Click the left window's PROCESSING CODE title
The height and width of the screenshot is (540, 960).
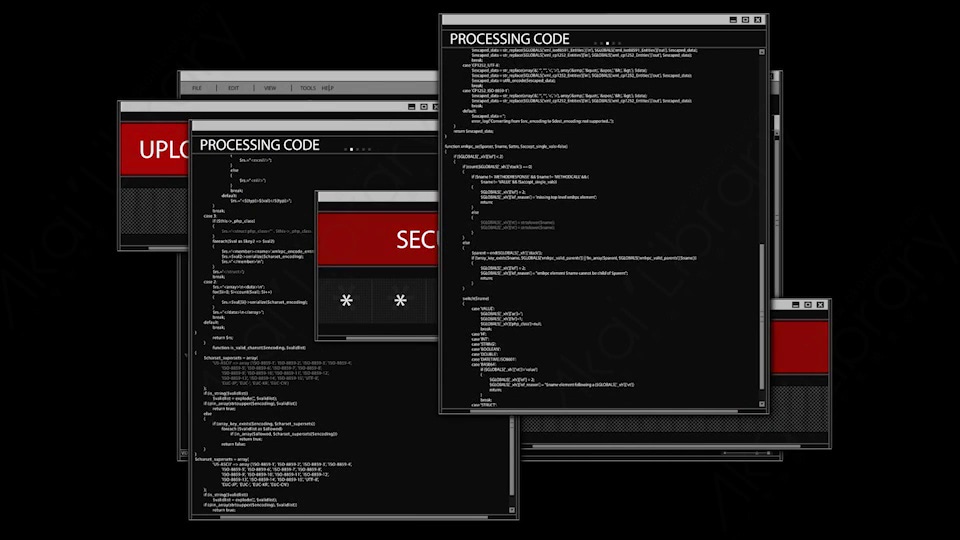click(x=260, y=145)
